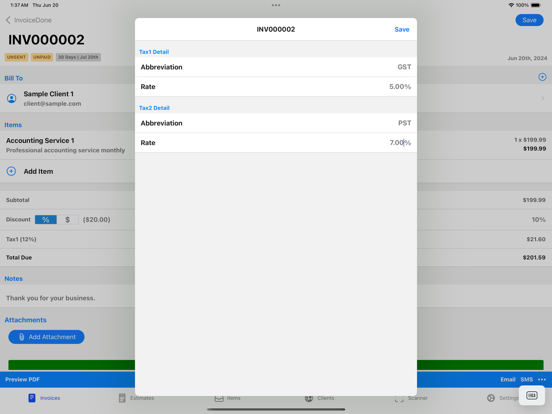This screenshot has height=414, width=552.
Task: Switch discount to percent mode
Action: [46, 220]
